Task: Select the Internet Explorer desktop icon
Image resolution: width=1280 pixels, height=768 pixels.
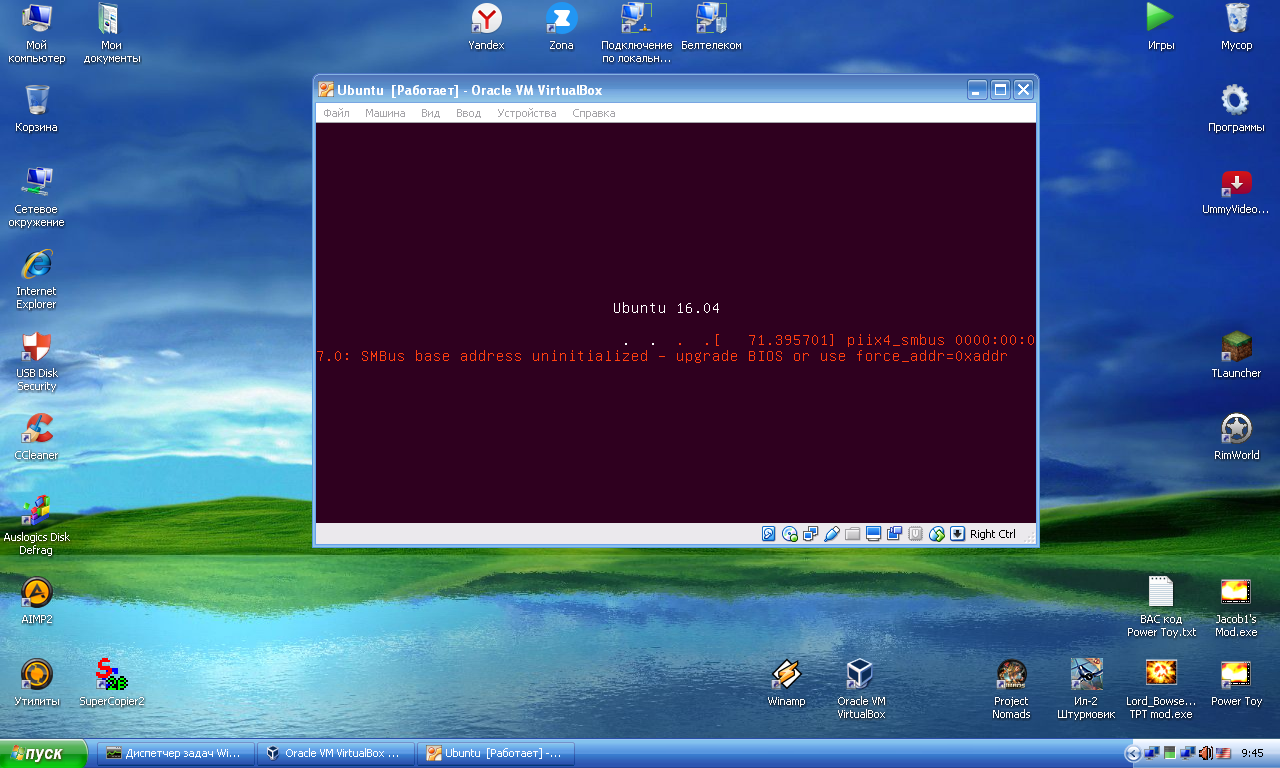Action: pos(37,278)
